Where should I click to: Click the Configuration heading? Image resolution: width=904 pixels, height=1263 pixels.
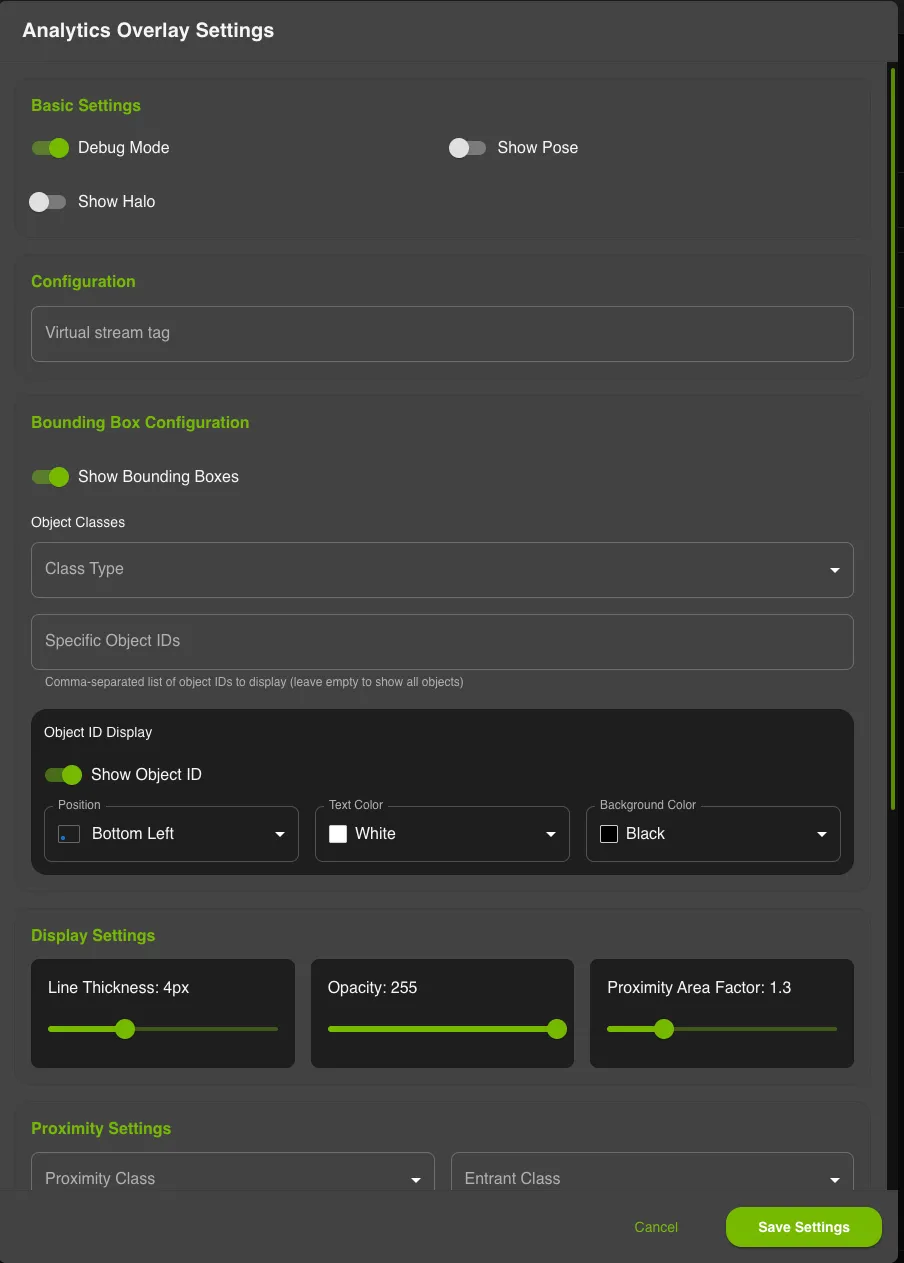[83, 282]
